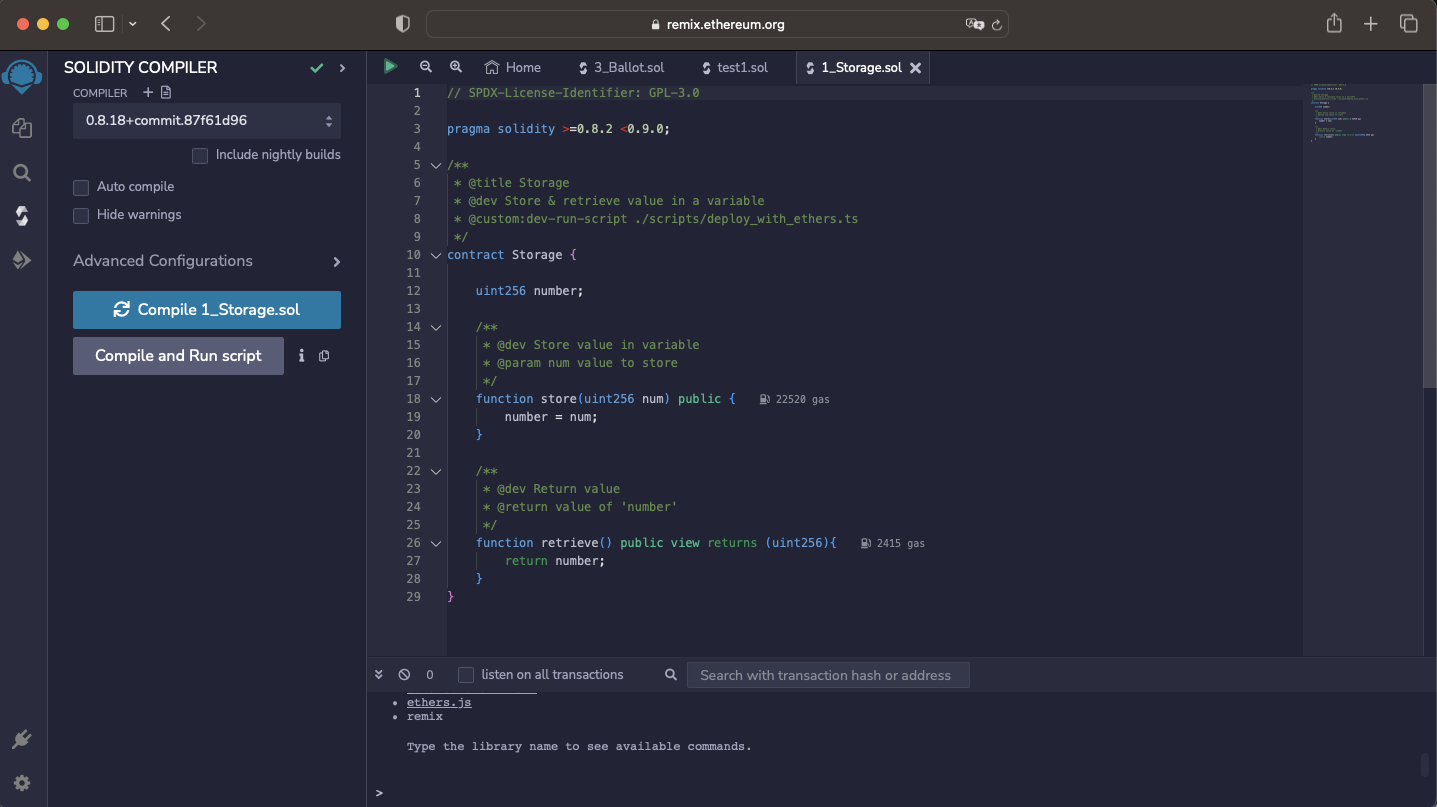Open Safari sidebar options dropdown arrow
1437x807 pixels.
point(132,24)
